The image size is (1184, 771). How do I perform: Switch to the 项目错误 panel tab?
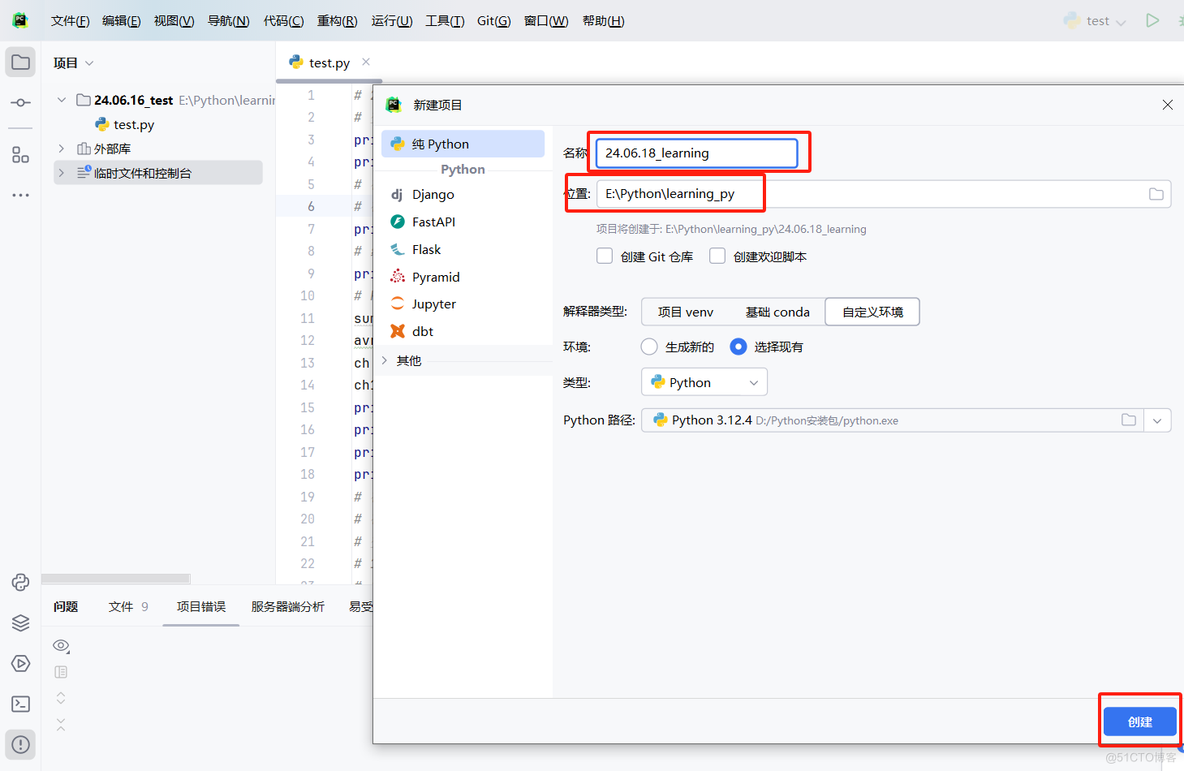coord(200,606)
